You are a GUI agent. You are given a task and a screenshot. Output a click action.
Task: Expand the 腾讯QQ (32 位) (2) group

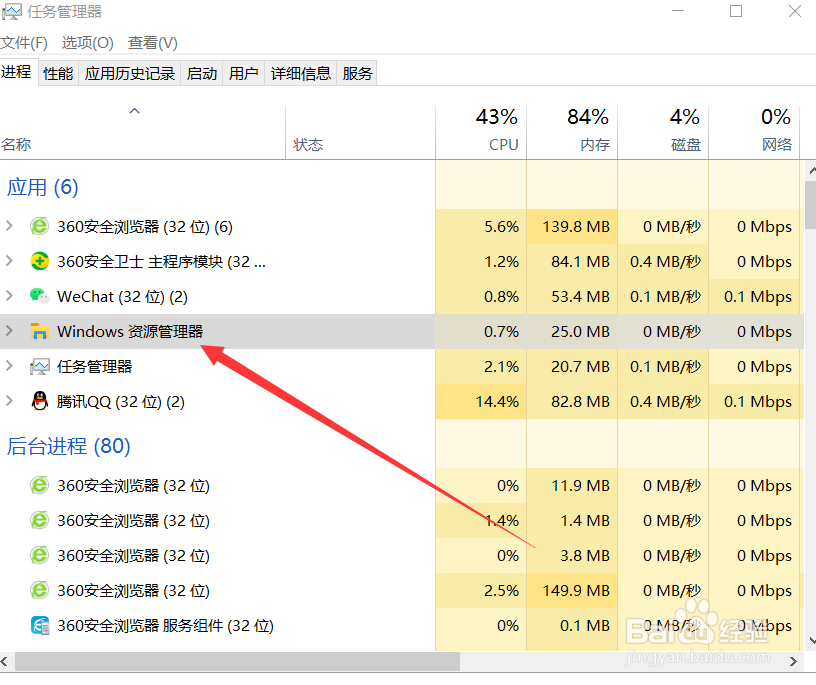(x=9, y=401)
